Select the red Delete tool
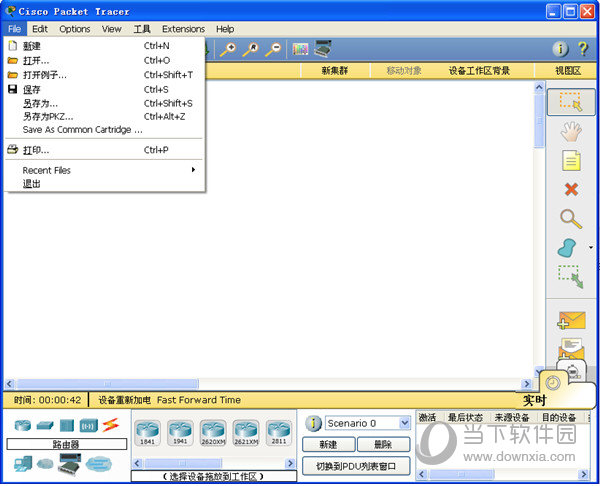600x486 pixels. 571,189
